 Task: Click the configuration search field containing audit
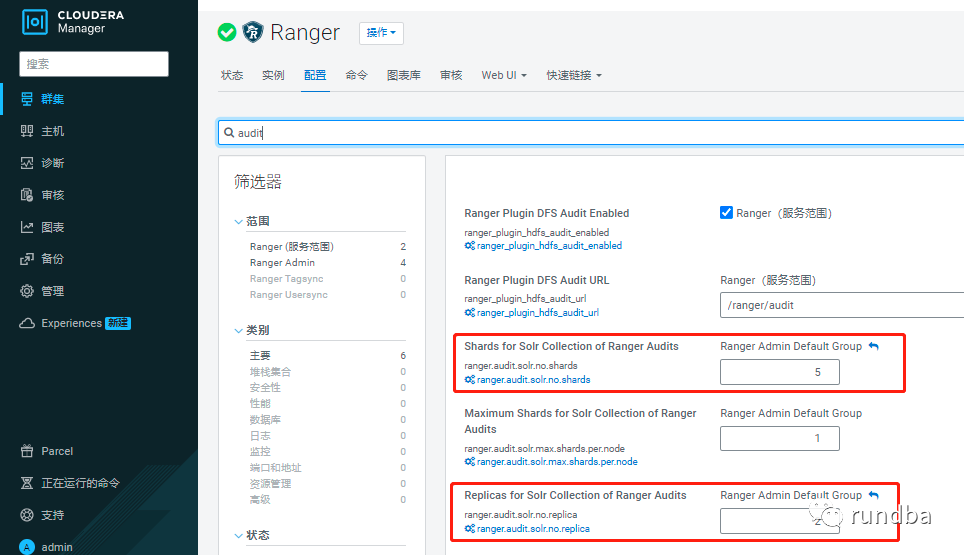click(591, 133)
